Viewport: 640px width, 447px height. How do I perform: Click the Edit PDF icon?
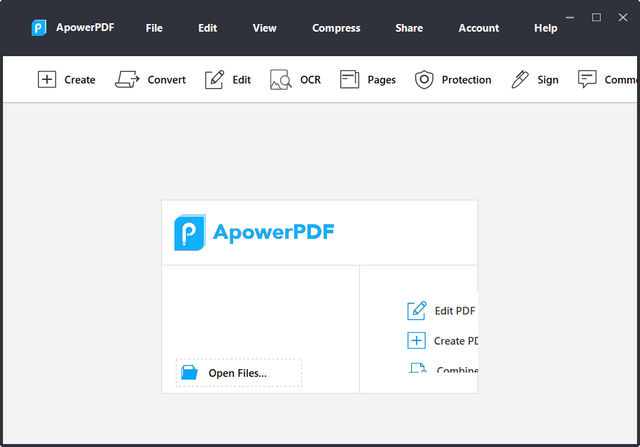(417, 311)
